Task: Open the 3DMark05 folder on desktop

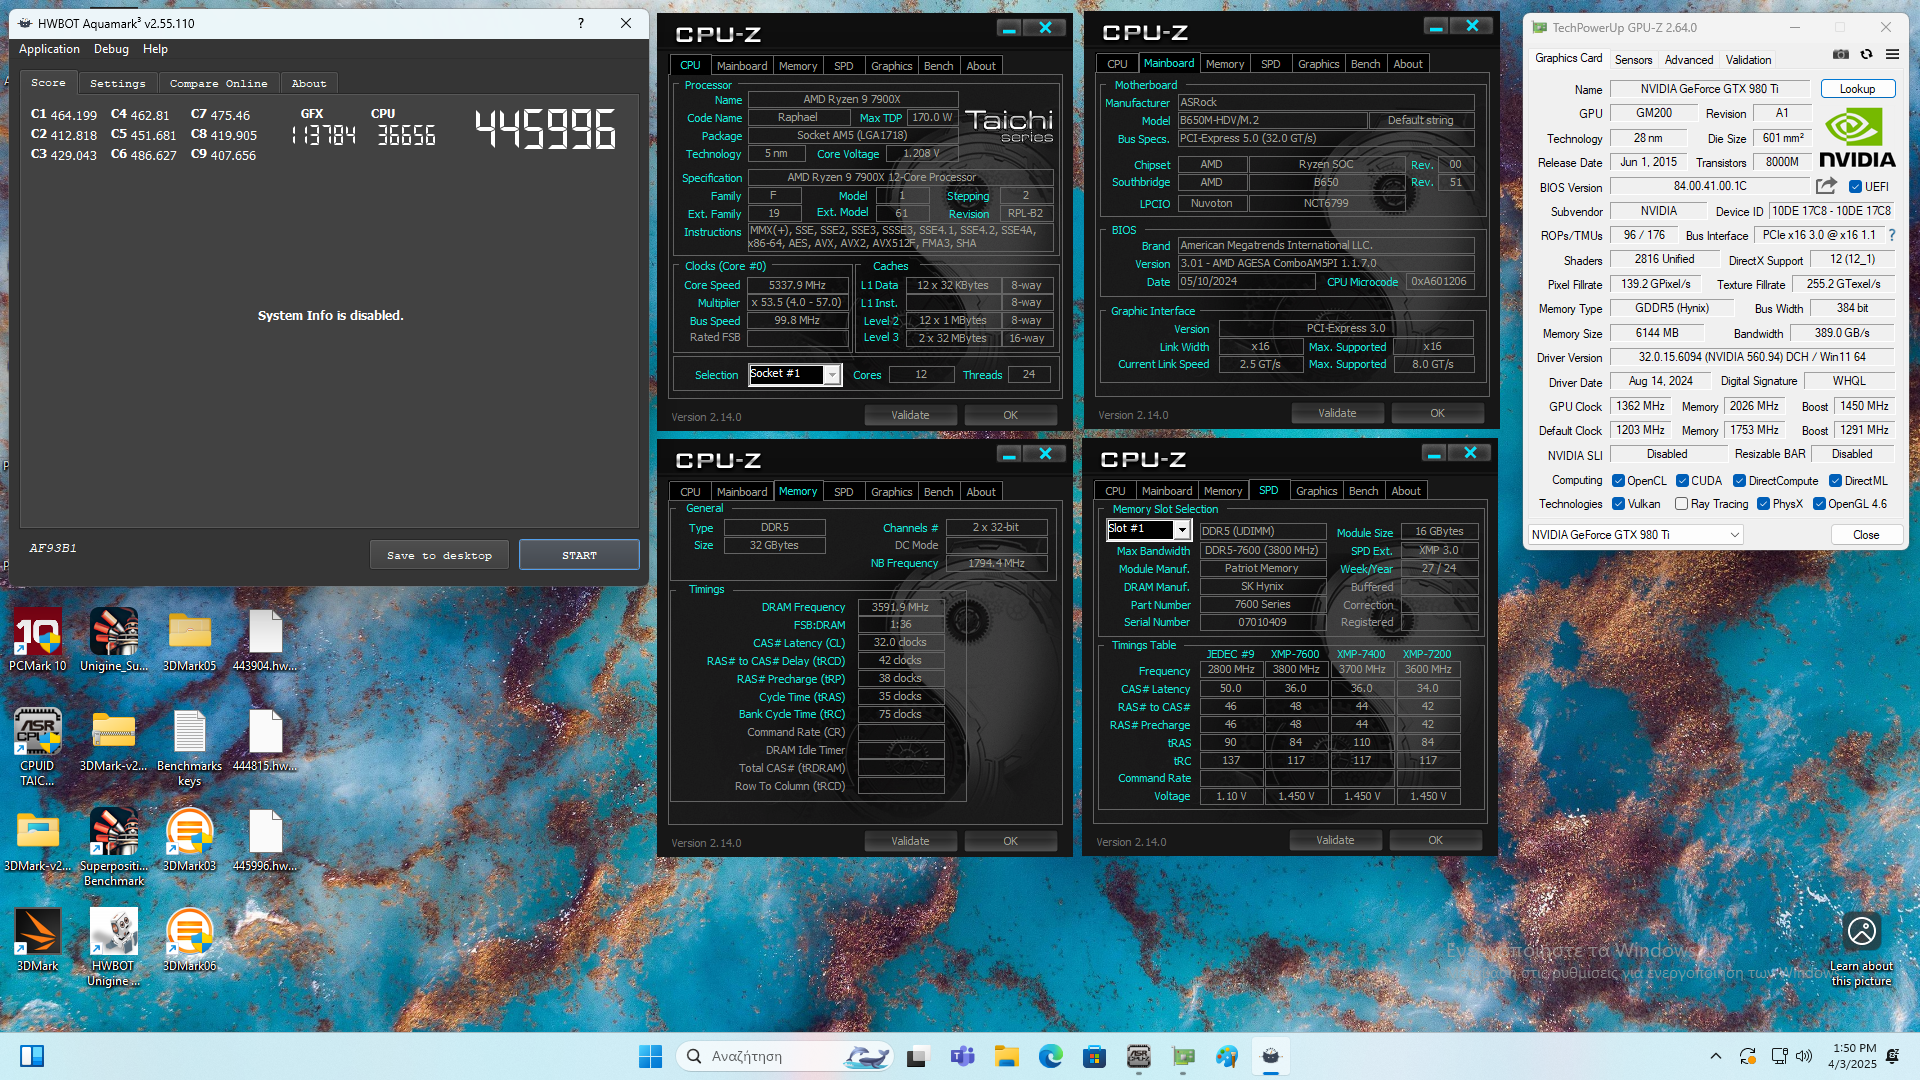Action: 190,640
